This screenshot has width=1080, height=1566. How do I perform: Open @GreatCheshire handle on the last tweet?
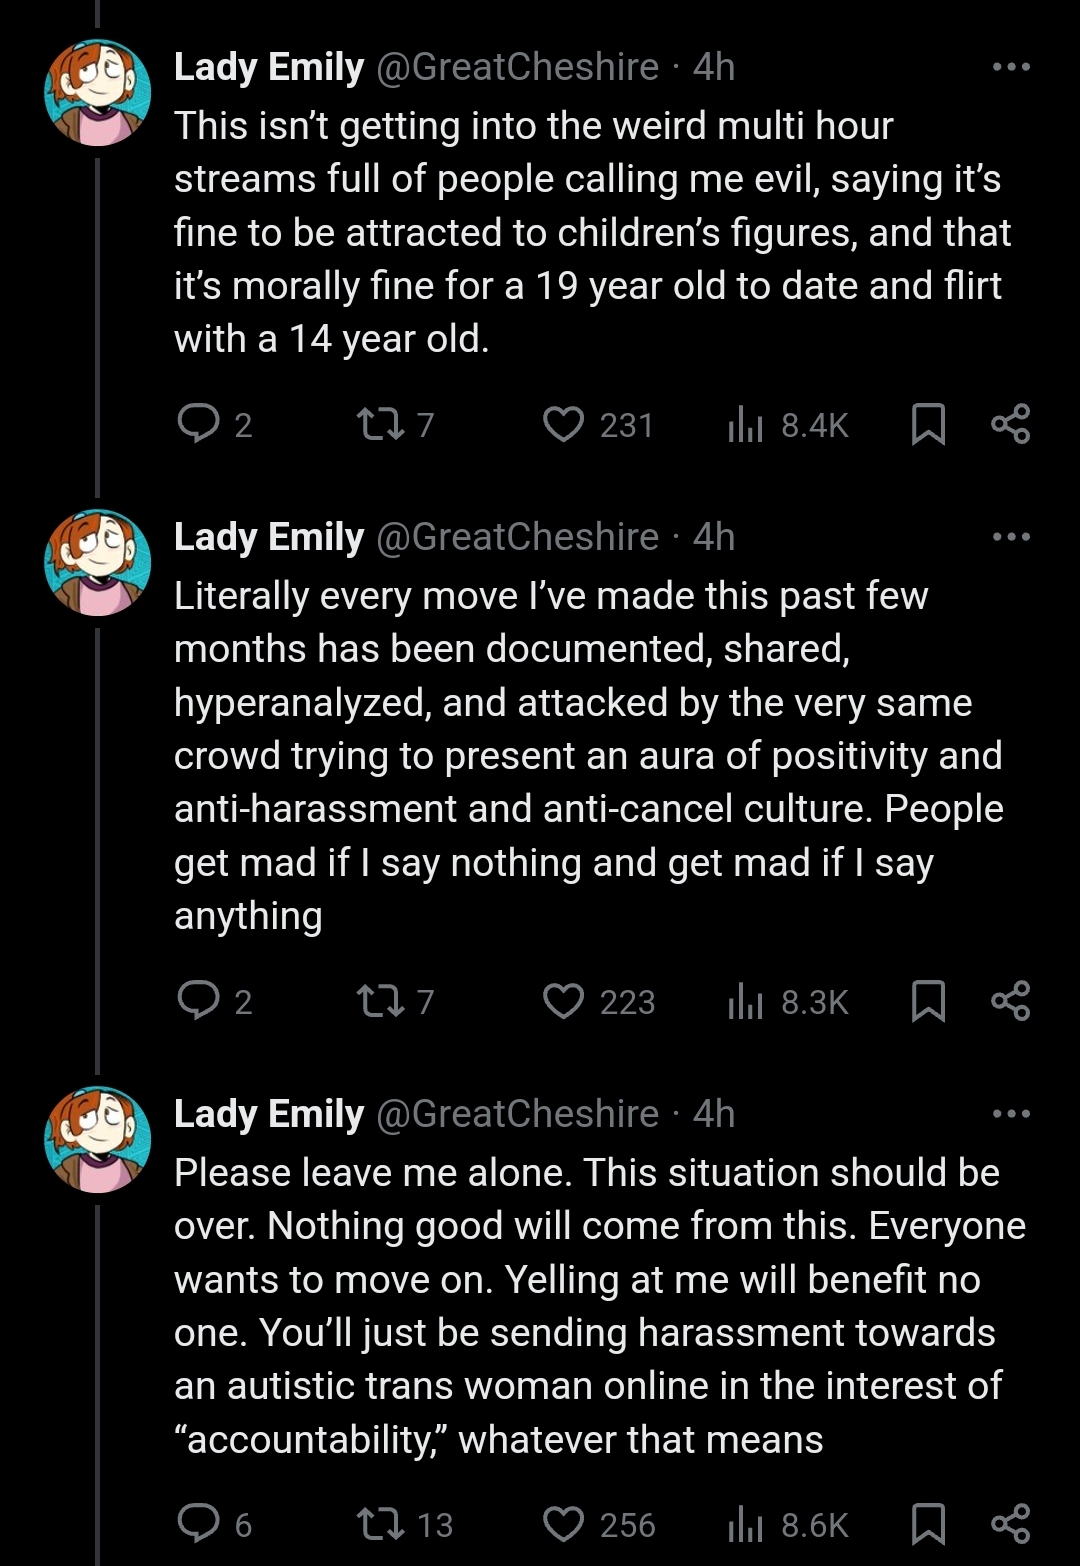click(517, 1114)
